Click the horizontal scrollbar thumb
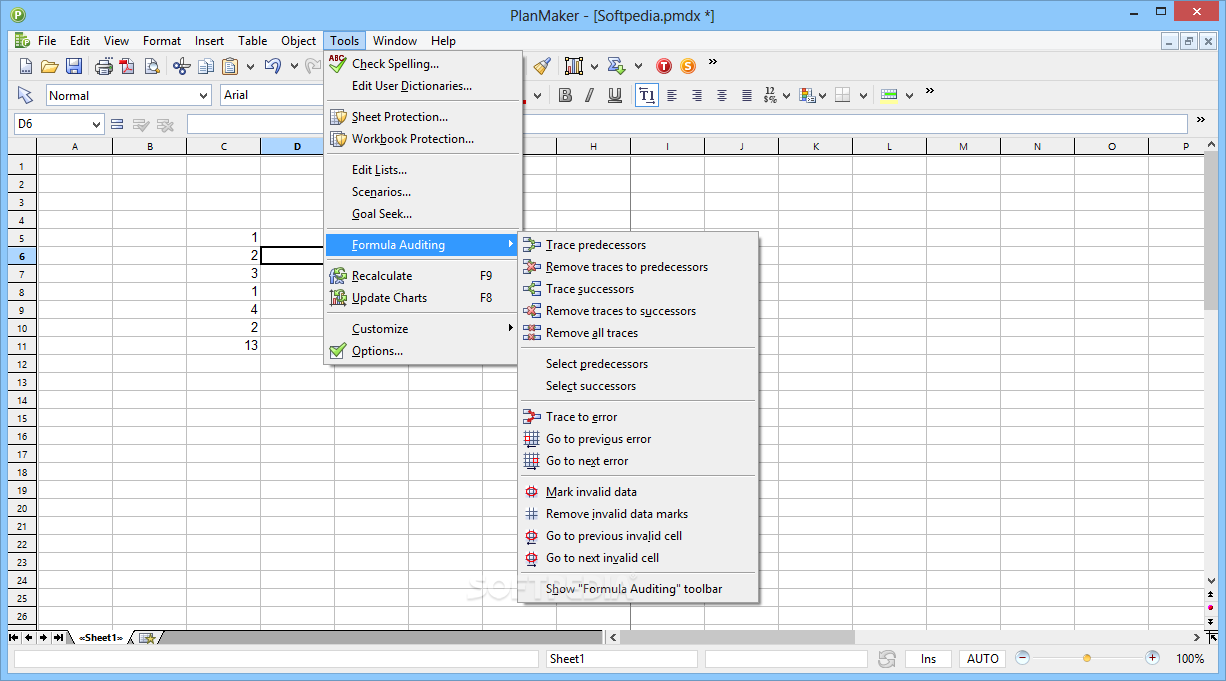This screenshot has height=681, width=1226. tap(737, 637)
